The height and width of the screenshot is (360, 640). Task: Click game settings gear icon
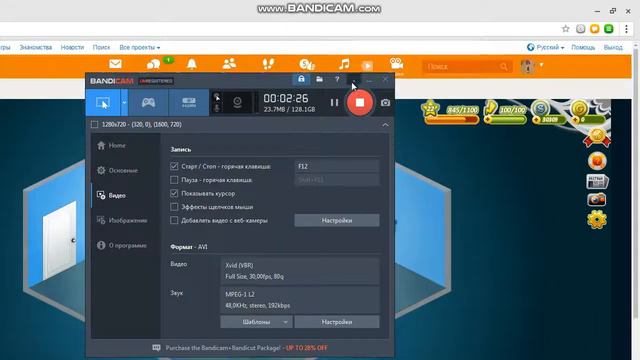point(597,220)
